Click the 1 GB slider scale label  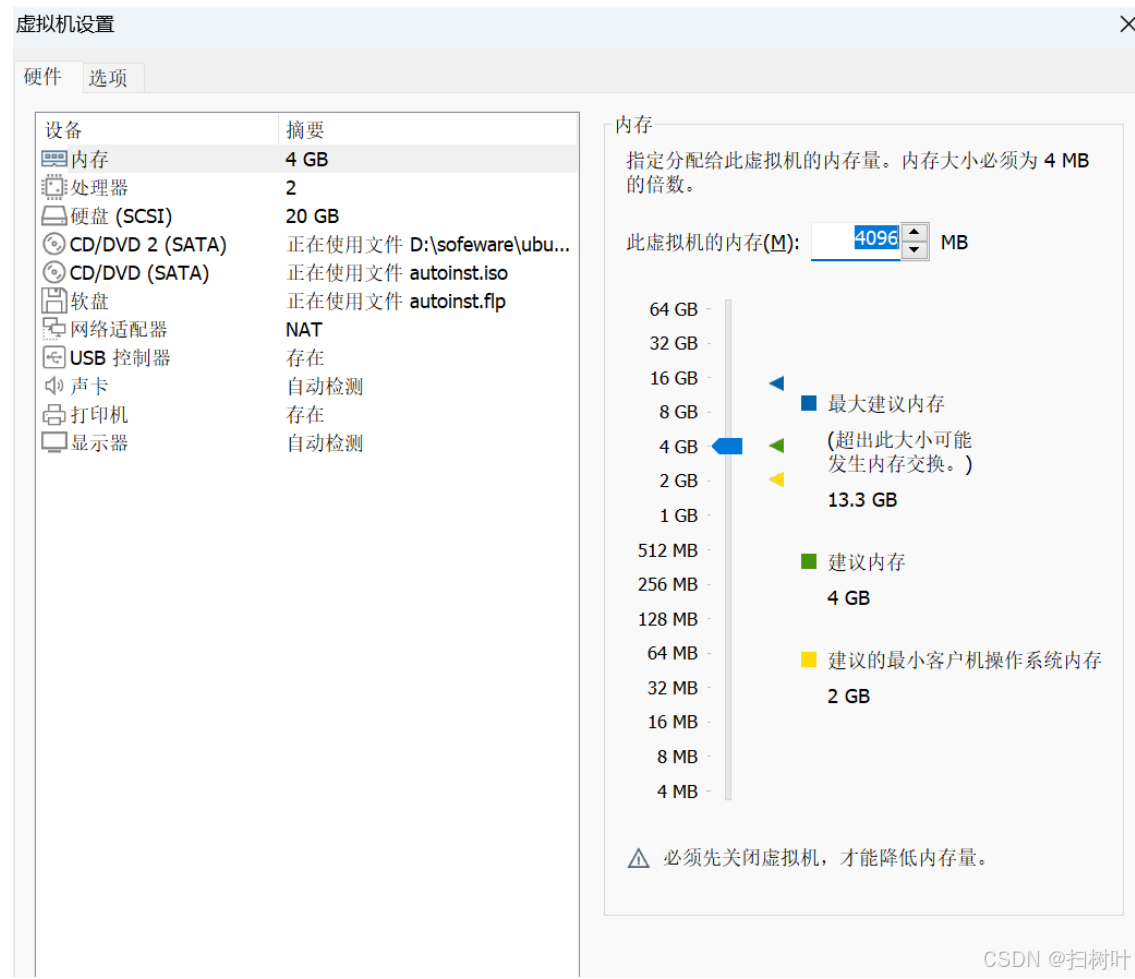point(678,516)
